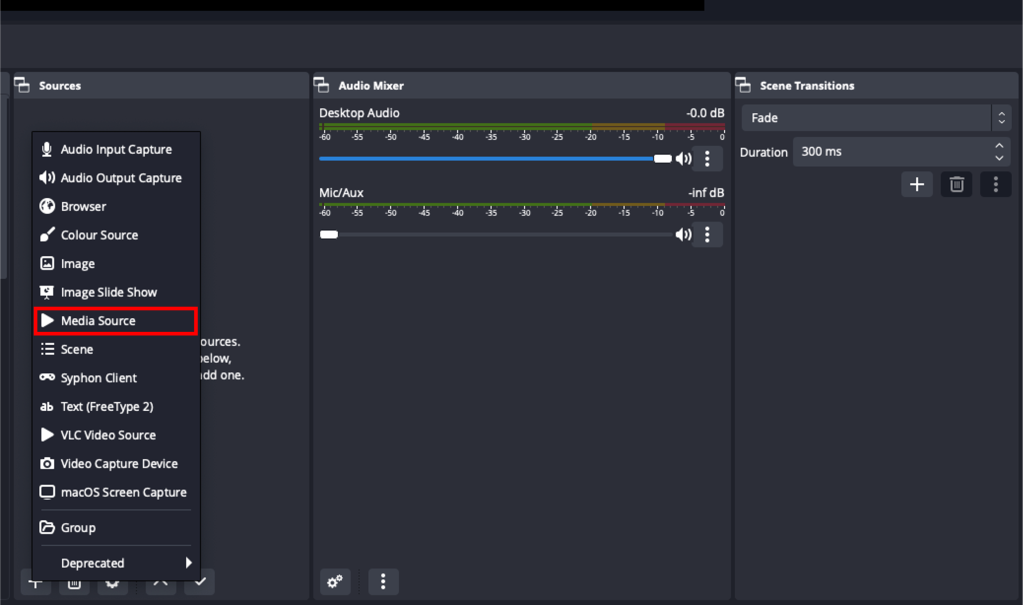Click the list icon next to Scene
Image resolution: width=1024 pixels, height=605 pixels.
click(47, 350)
